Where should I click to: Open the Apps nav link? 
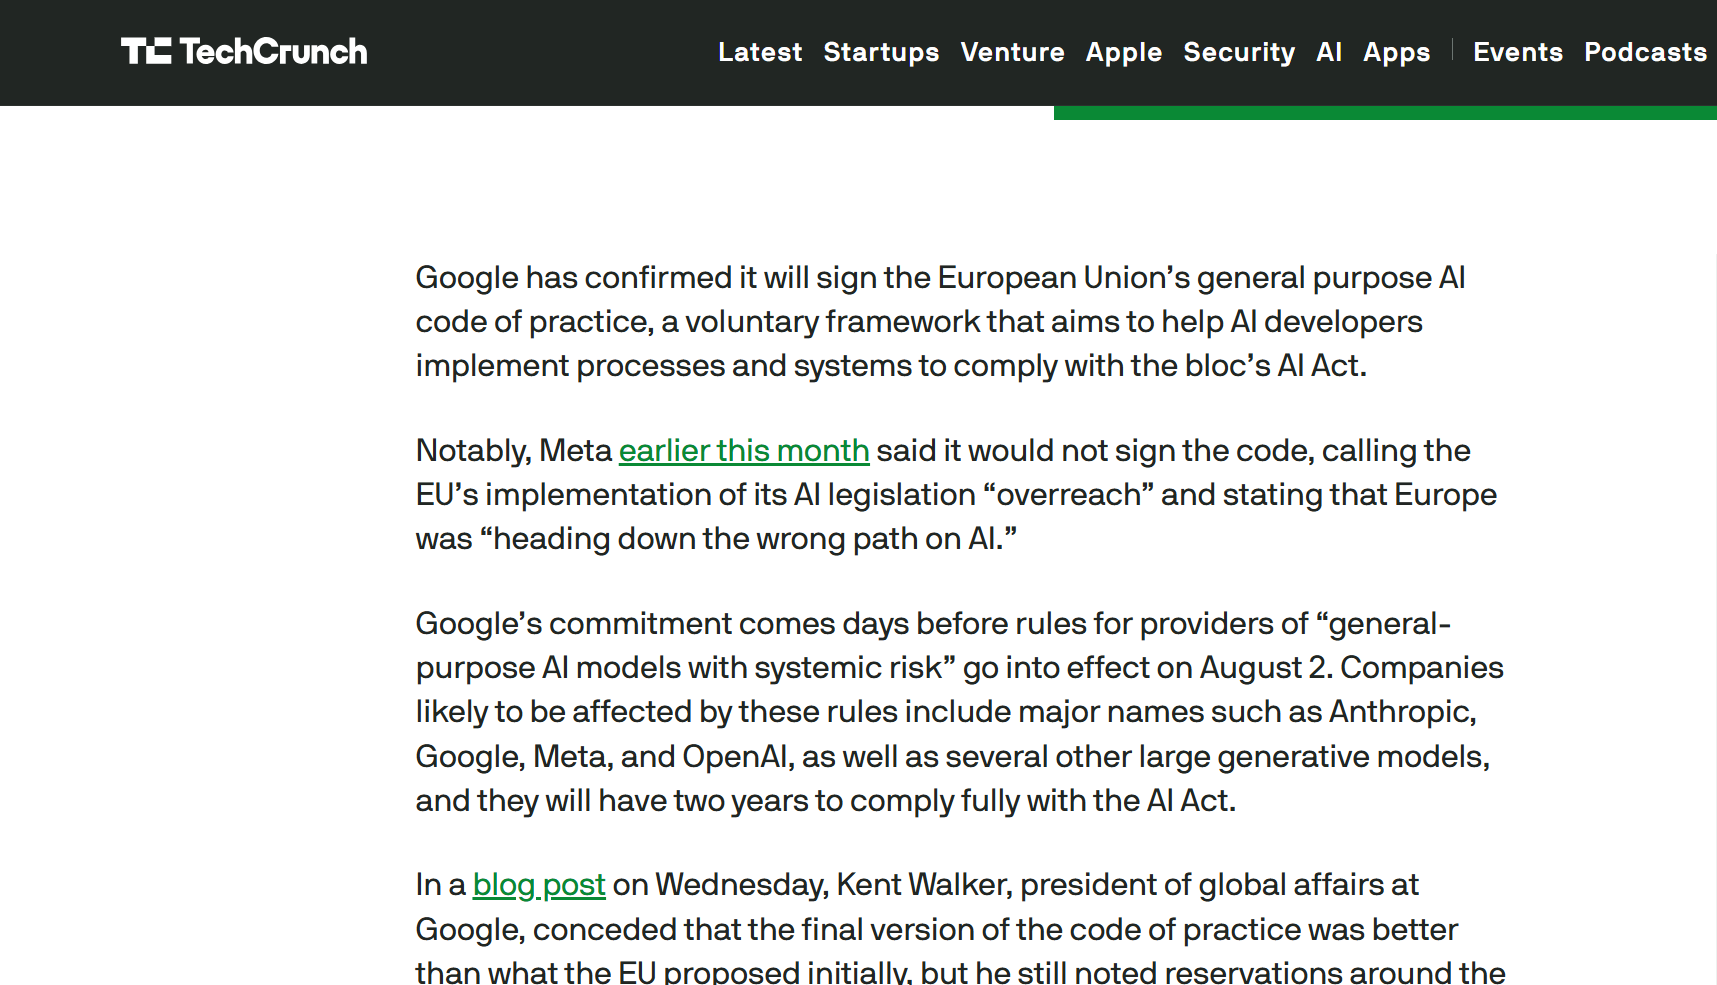1397,52
